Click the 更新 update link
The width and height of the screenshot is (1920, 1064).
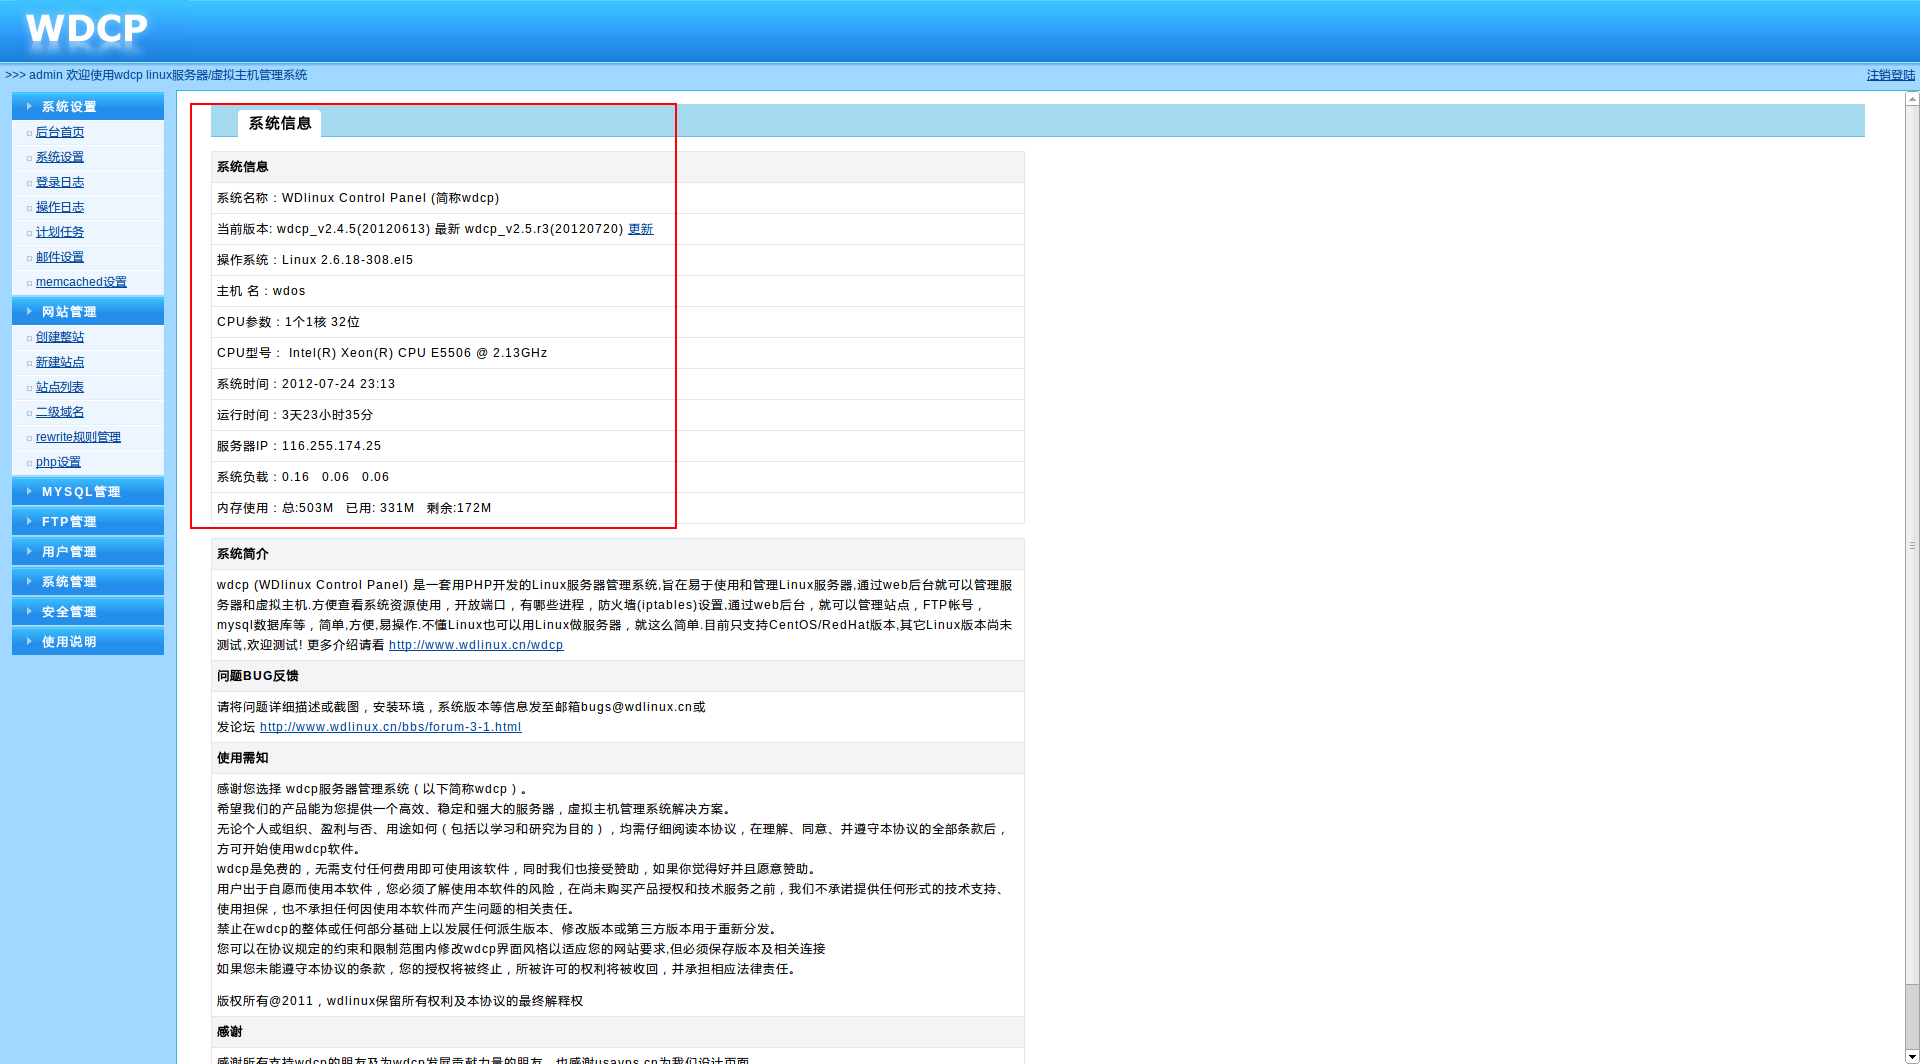[642, 229]
